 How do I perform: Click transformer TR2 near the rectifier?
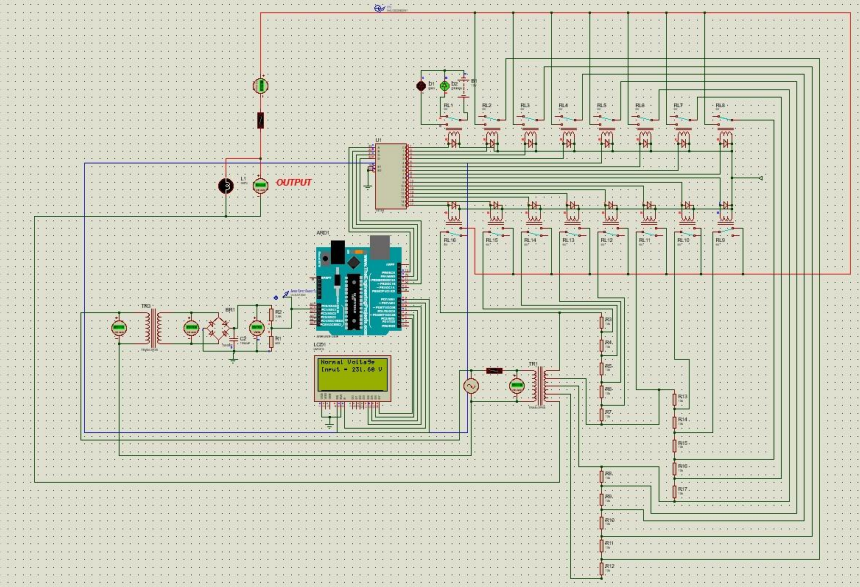(x=151, y=327)
